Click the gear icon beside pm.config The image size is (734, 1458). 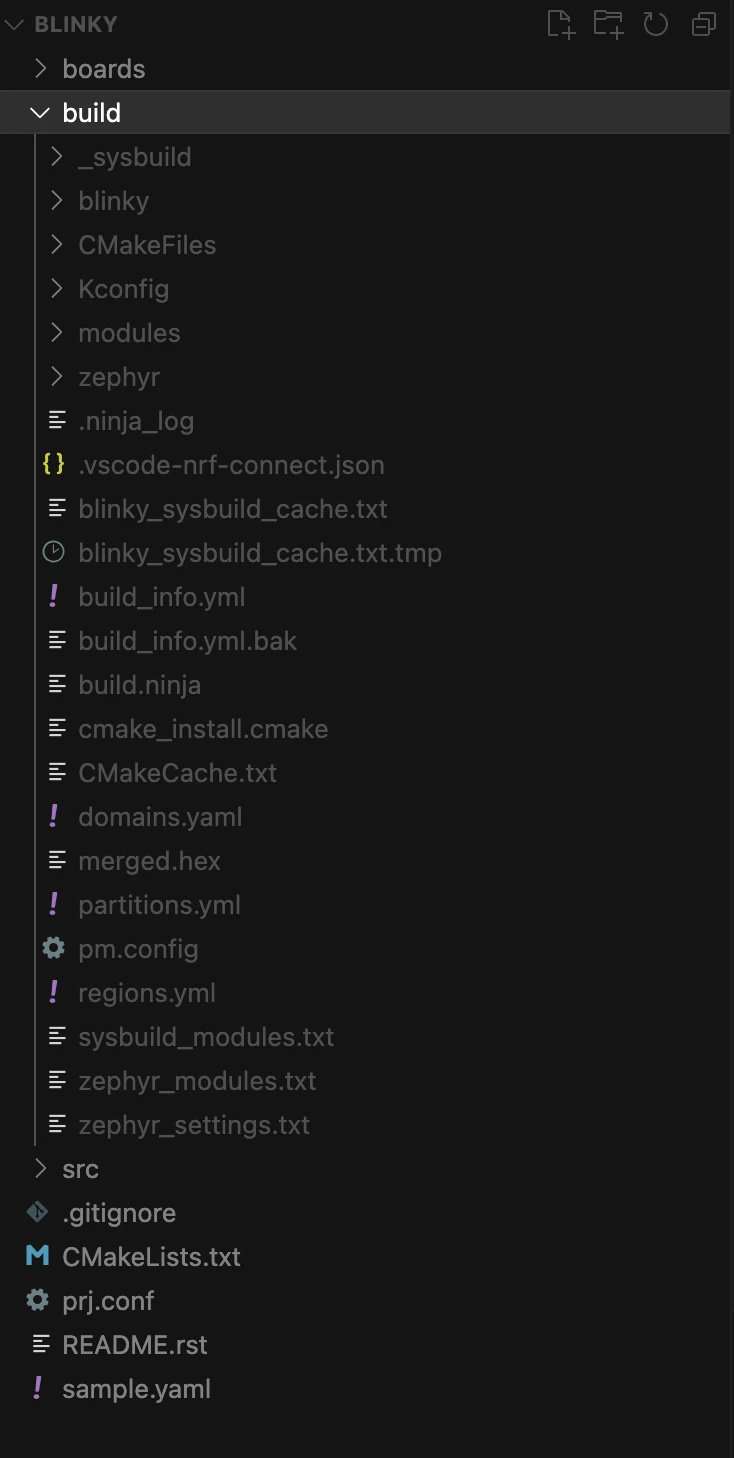[x=54, y=948]
